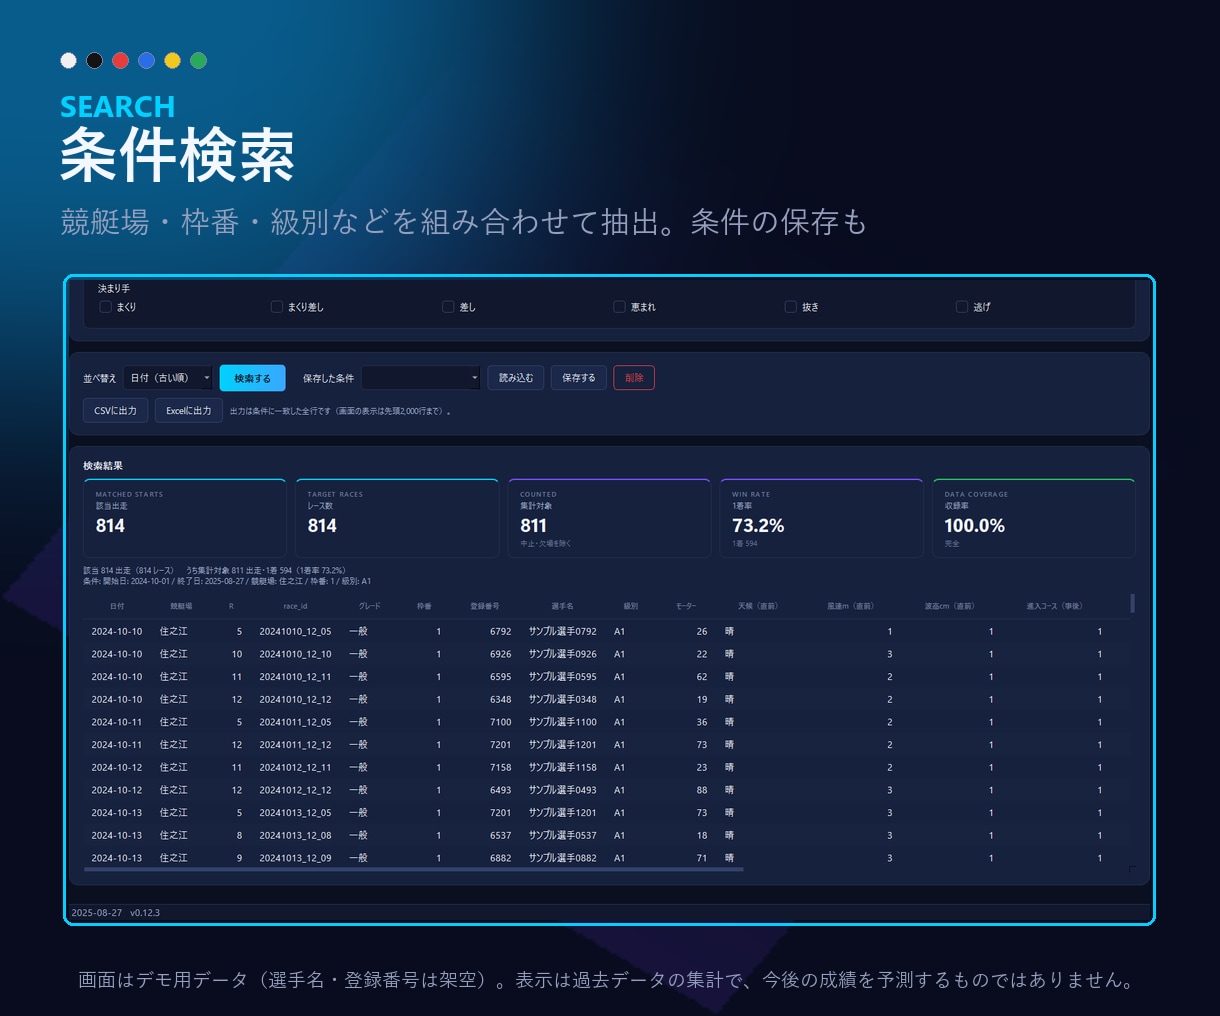Select the COUNTED 811 card
Viewport: 1220px width, 1016px height.
coord(609,518)
